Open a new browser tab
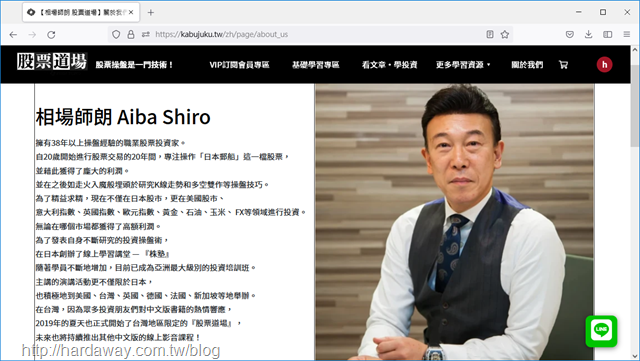The image size is (640, 361). pyautogui.click(x=151, y=12)
